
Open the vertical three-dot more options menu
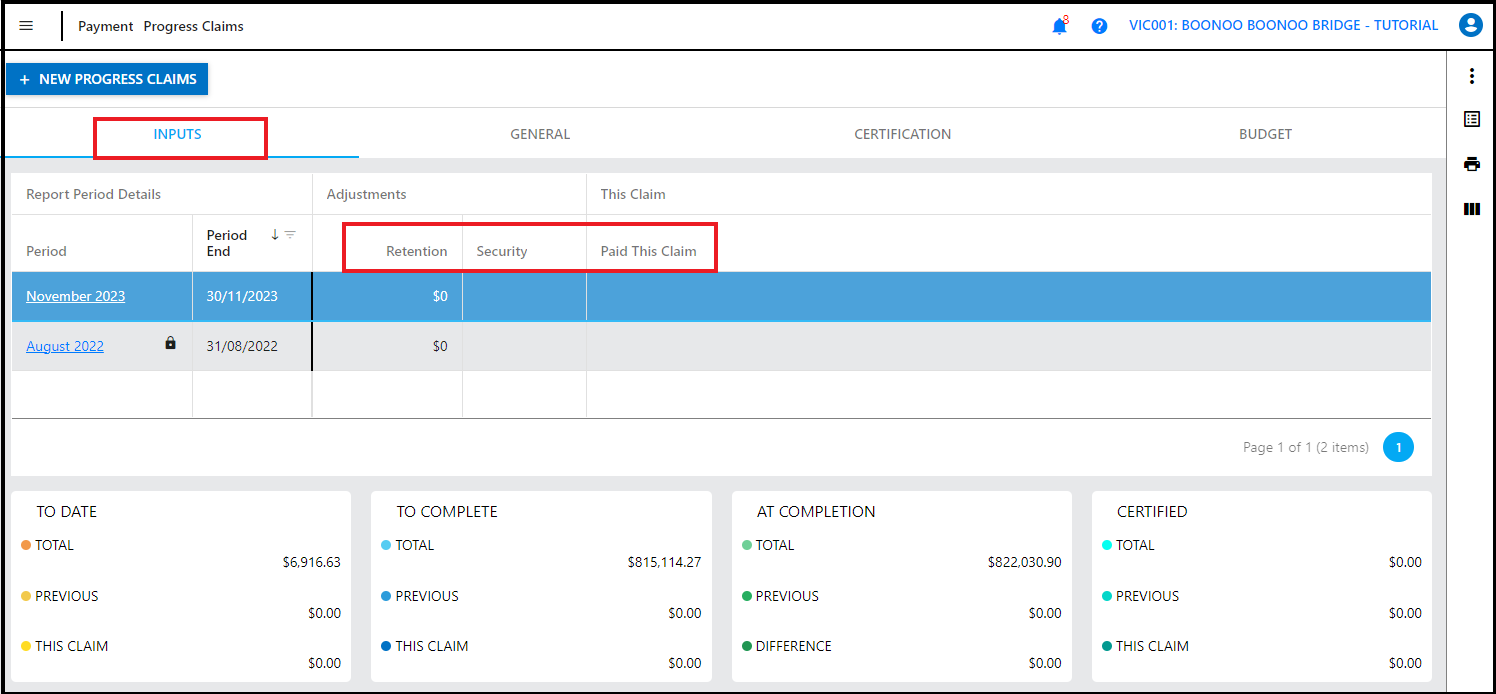click(1471, 76)
